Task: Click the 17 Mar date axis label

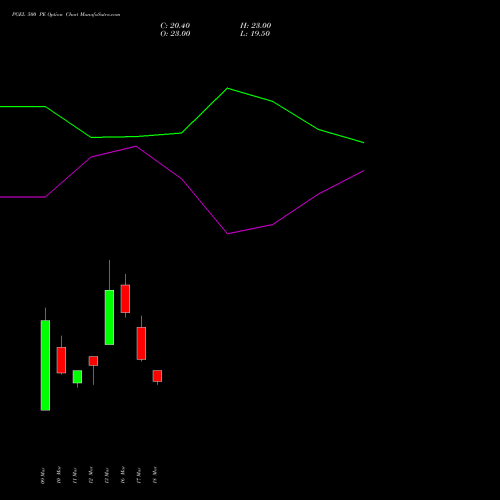Action: (x=139, y=475)
